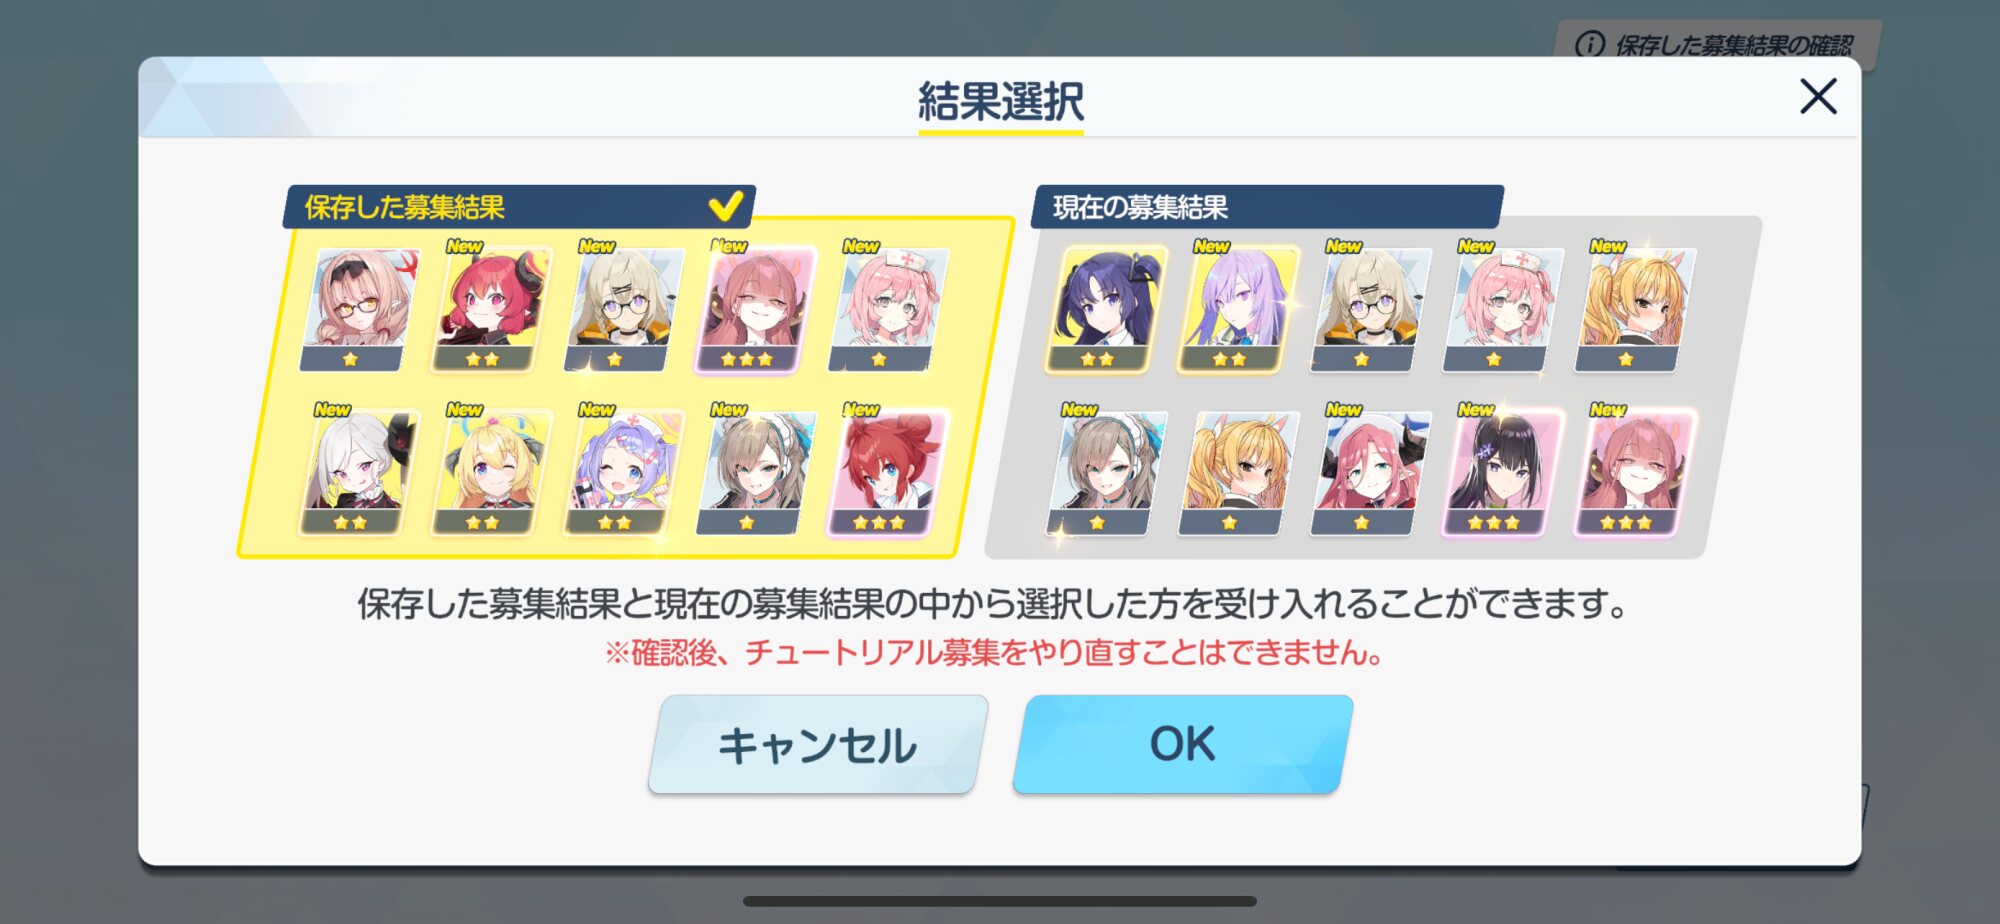Tap the lavender-haired two-star card in current results
The width and height of the screenshot is (2000, 924).
tap(1233, 310)
